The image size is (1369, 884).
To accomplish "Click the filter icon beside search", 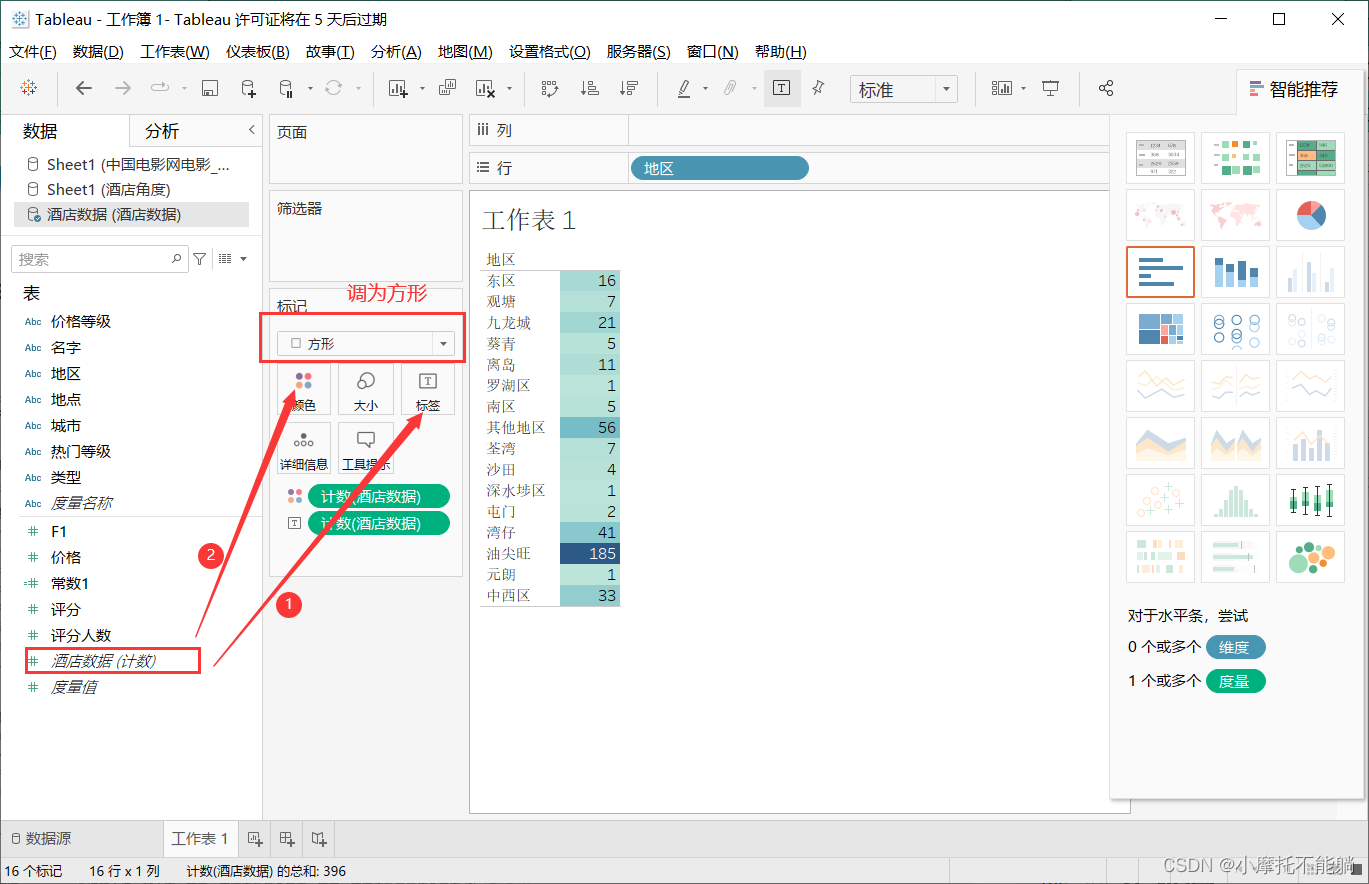I will coord(200,259).
